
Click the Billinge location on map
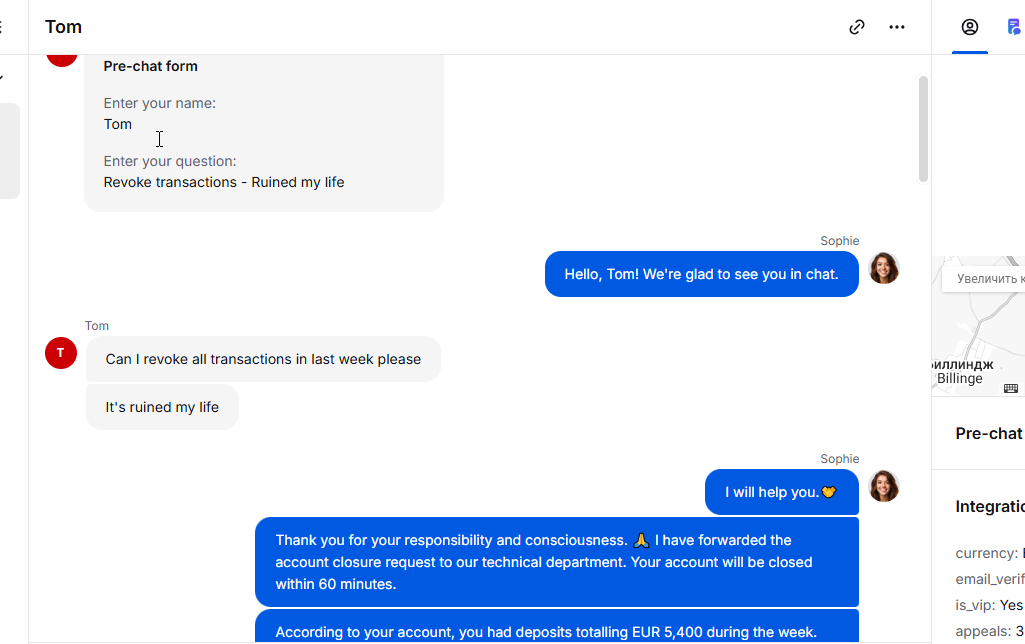(x=960, y=378)
